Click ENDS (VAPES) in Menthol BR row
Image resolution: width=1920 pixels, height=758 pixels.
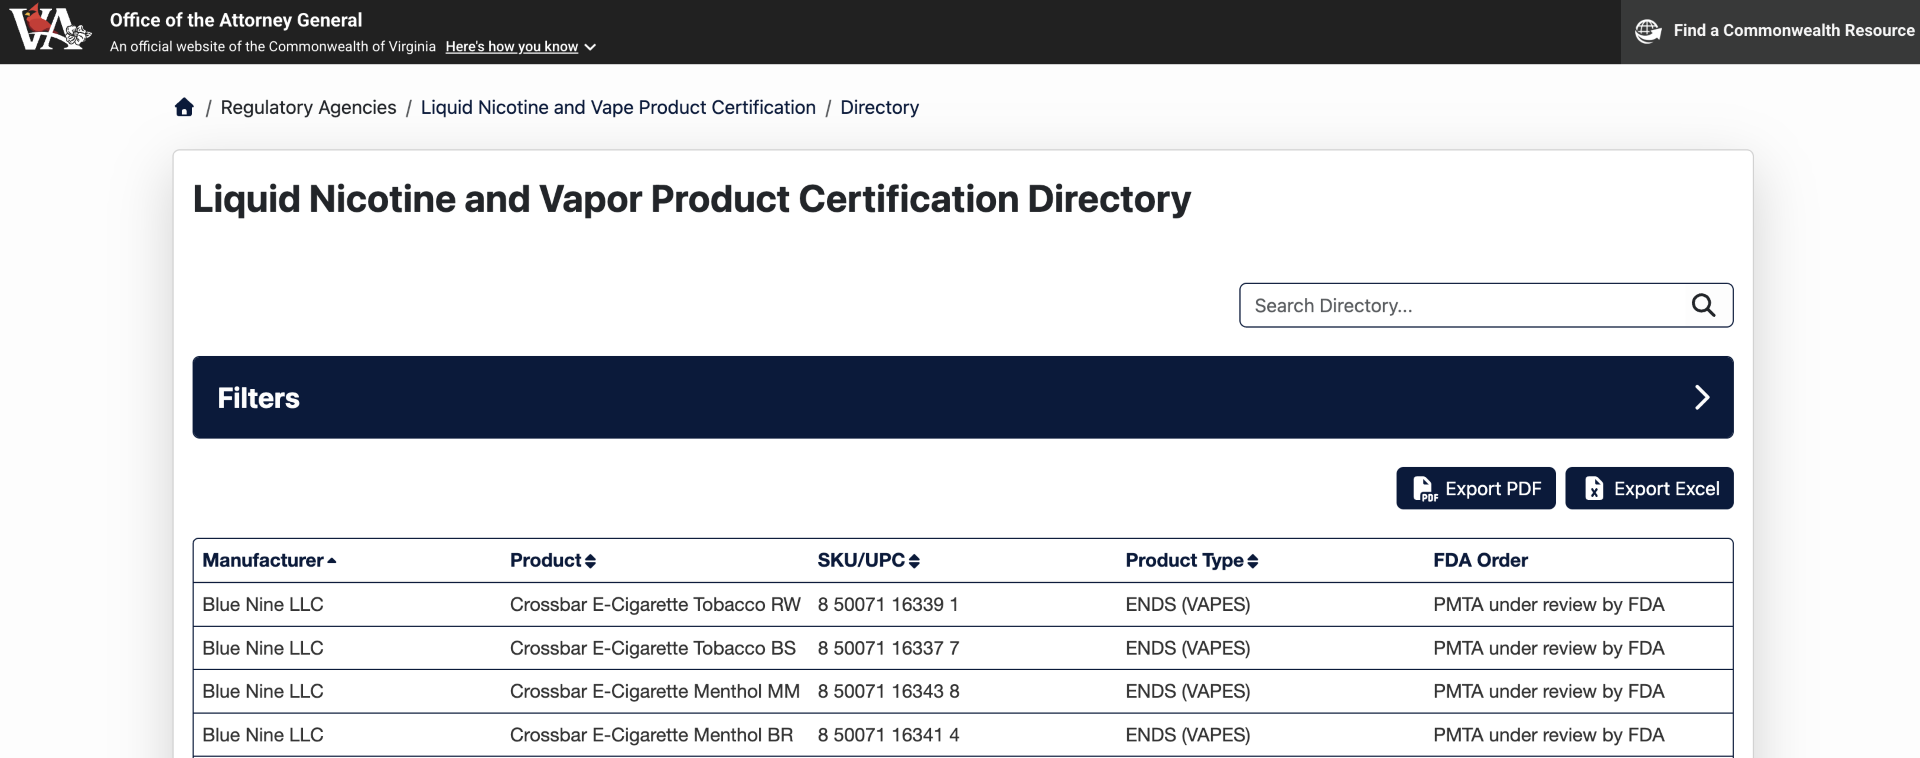(1188, 735)
